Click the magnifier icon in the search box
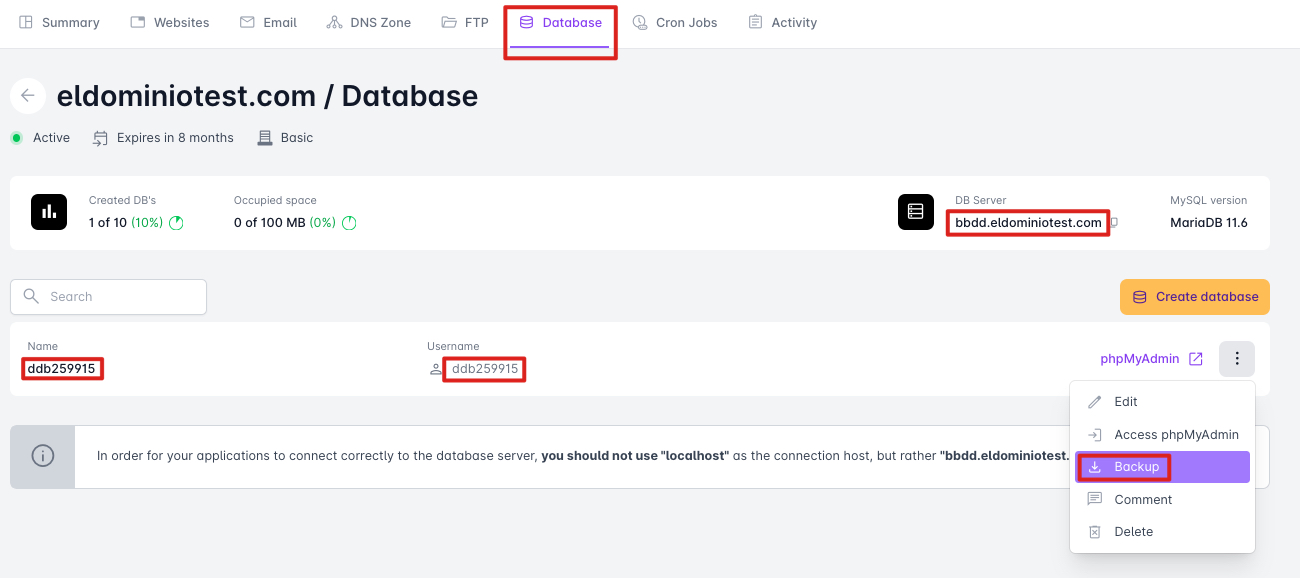The image size is (1300, 578). [x=32, y=297]
